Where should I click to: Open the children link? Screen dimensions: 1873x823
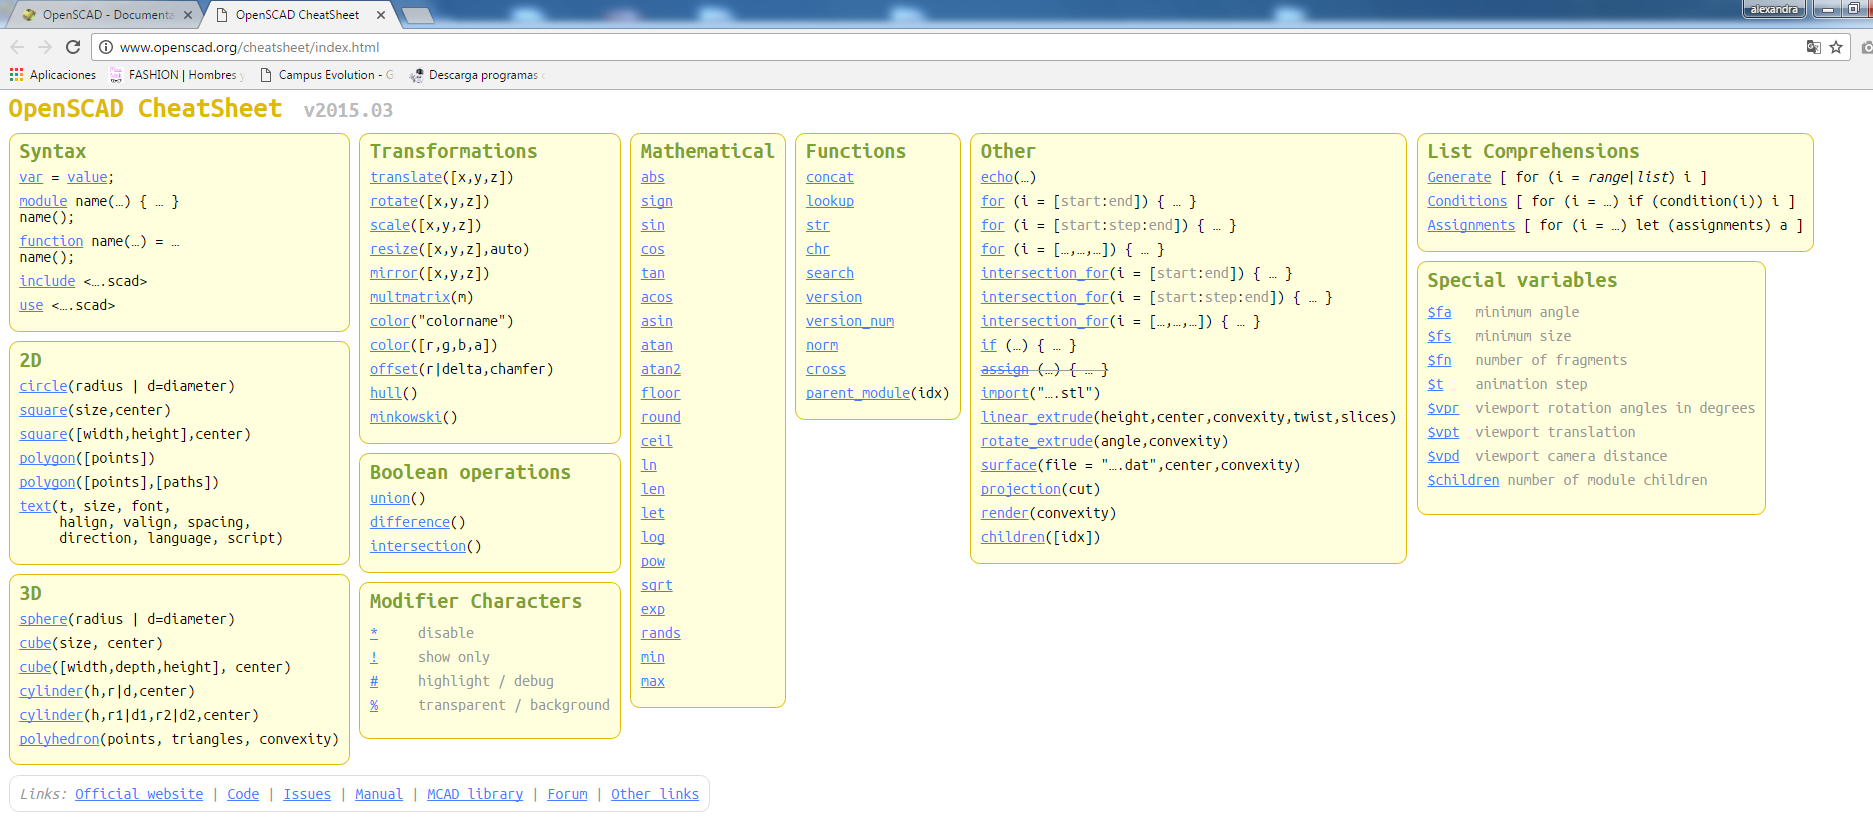pos(1013,537)
